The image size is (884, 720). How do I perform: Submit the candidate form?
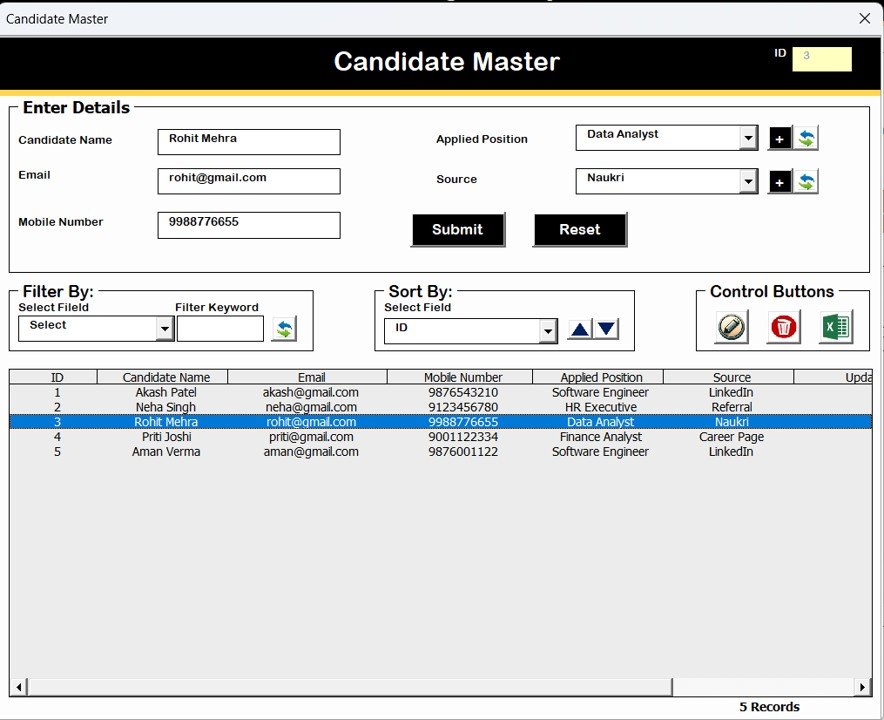[458, 229]
